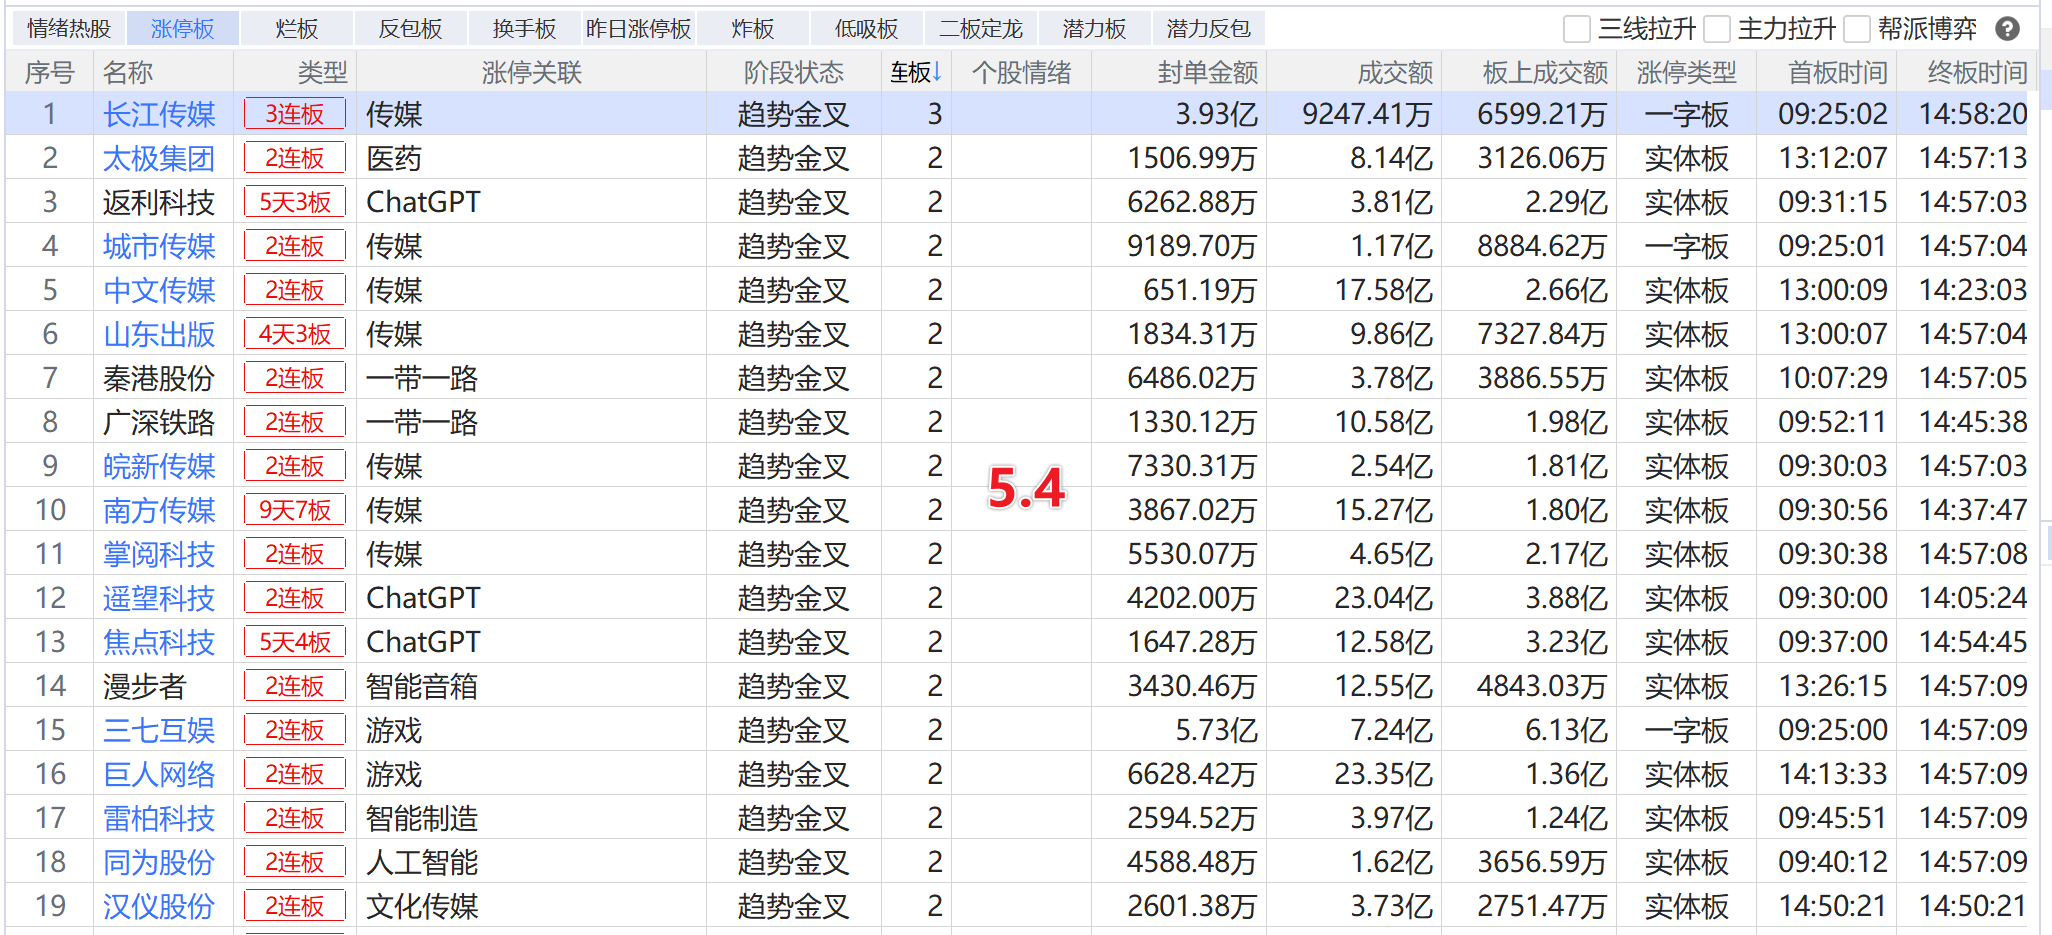The height and width of the screenshot is (935, 2052).
Task: Select the 5.73亿 封单金额 cell for 三七互娱
Action: coord(1216,730)
